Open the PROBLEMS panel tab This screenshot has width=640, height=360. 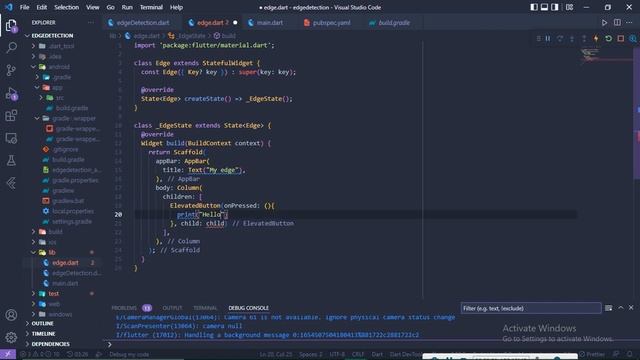(x=124, y=308)
